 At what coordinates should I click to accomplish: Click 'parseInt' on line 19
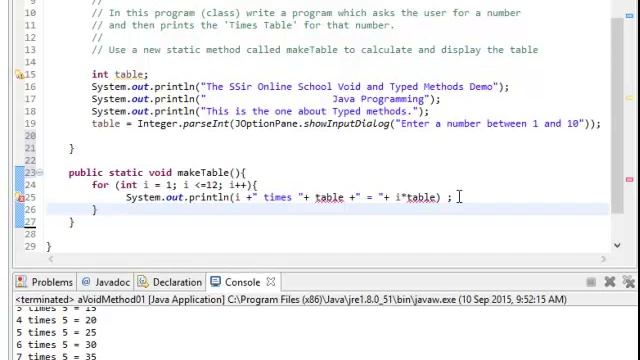[206, 124]
